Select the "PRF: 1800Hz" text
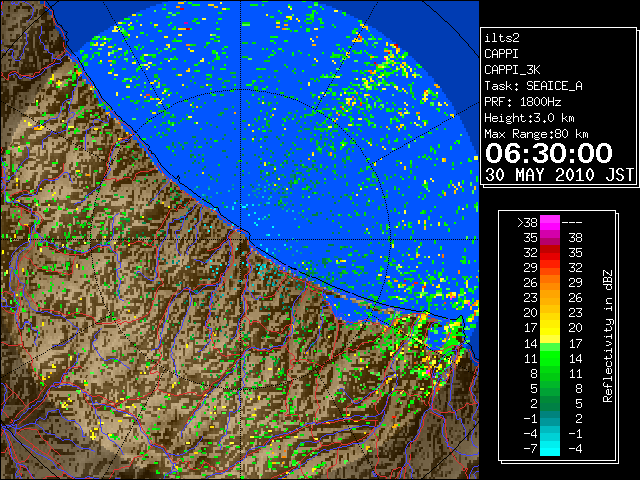Screen dimensions: 640x480 [522, 102]
